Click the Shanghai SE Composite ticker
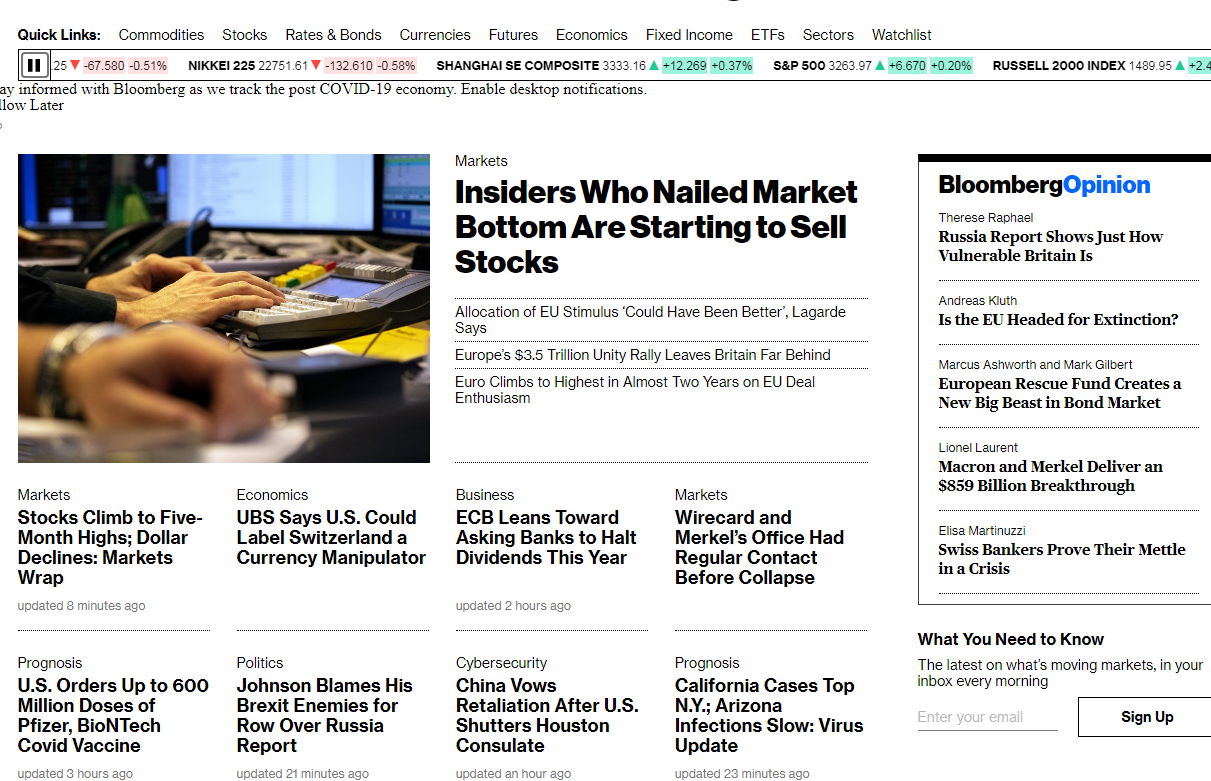Image resolution: width=1211 pixels, height=781 pixels. coord(594,66)
